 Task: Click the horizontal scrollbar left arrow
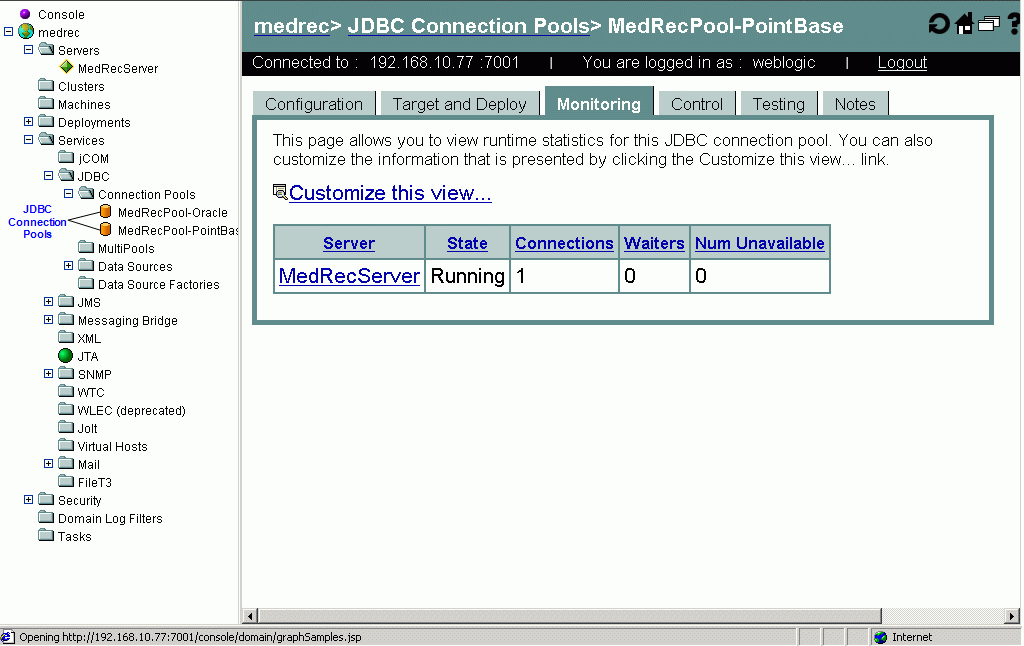(x=250, y=615)
